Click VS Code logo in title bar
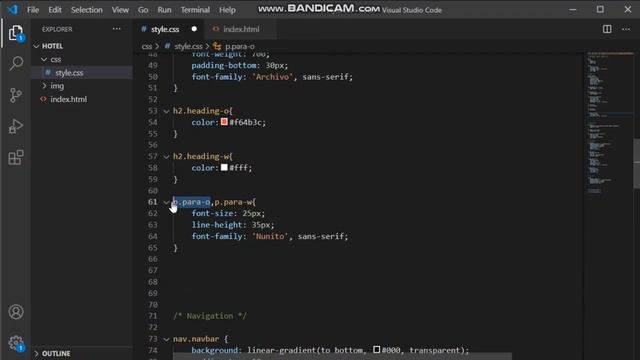Screen dimensions: 640x360 pyautogui.click(x=13, y=9)
